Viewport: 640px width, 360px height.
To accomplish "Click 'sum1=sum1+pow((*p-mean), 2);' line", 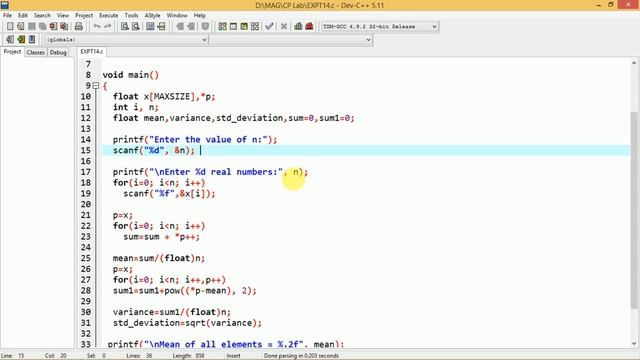I will (185, 291).
